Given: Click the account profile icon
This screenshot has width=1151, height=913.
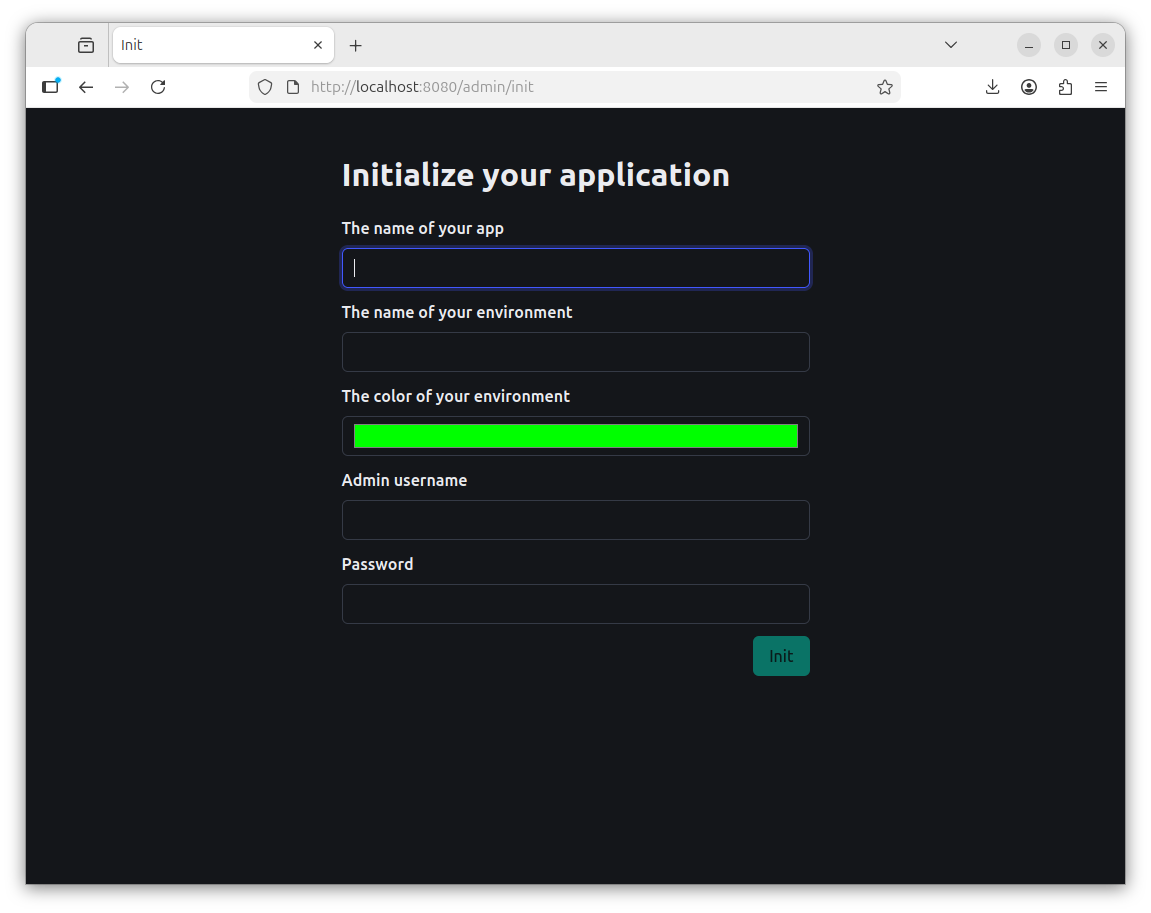Looking at the screenshot, I should click(x=1029, y=87).
